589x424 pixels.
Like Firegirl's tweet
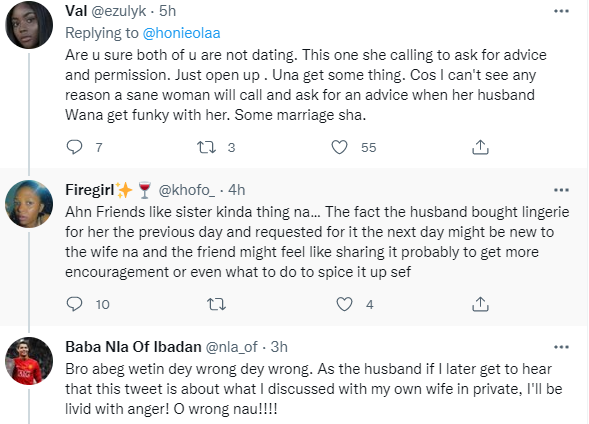click(x=344, y=304)
